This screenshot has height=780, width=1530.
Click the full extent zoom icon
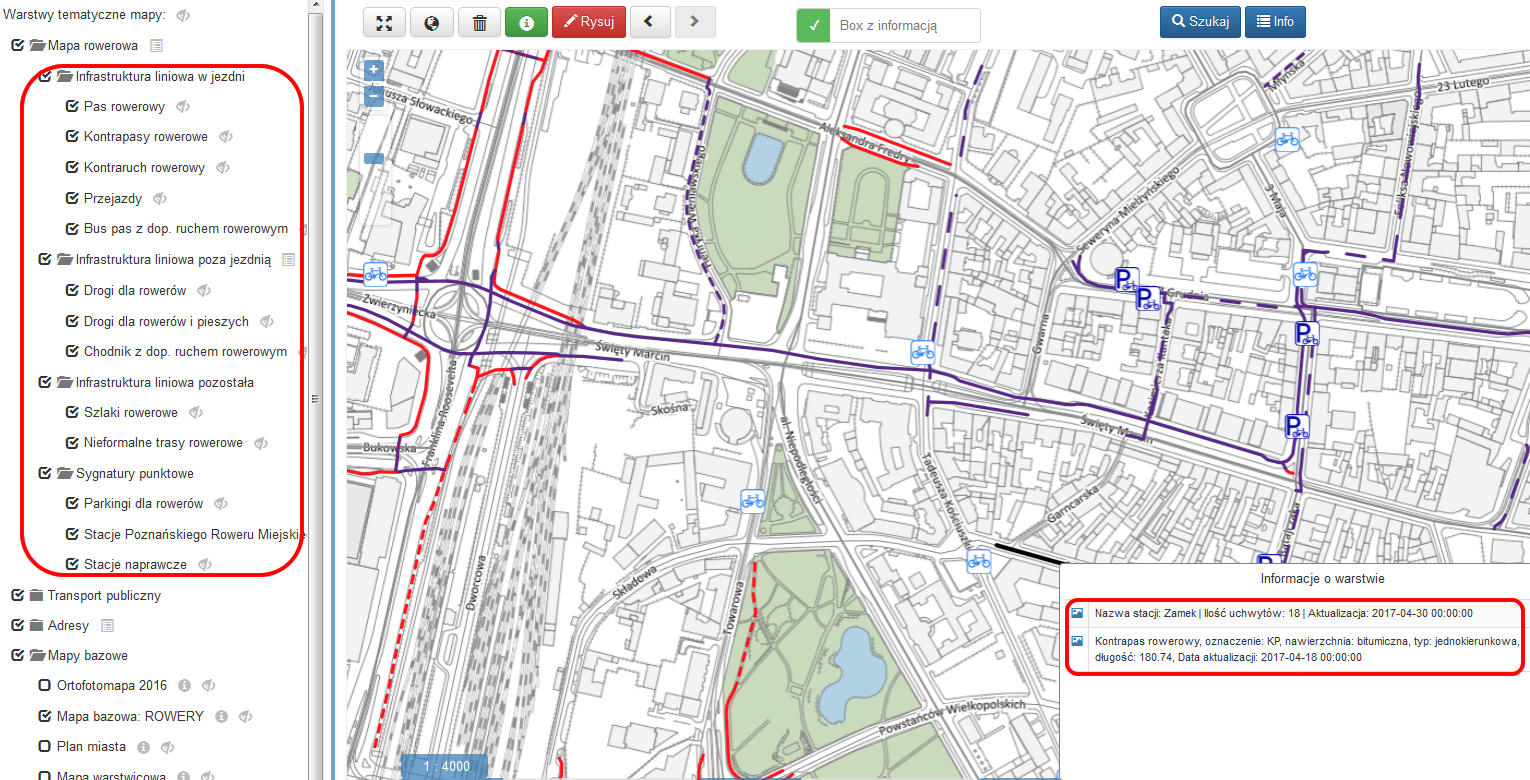coord(383,22)
